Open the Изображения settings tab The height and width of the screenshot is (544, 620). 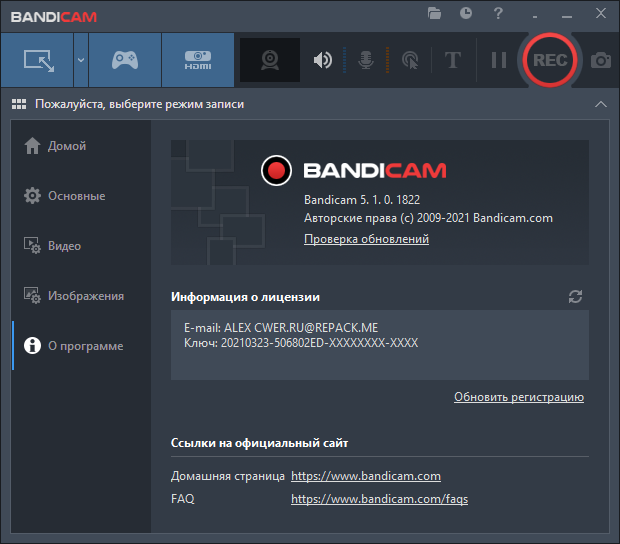pos(81,296)
